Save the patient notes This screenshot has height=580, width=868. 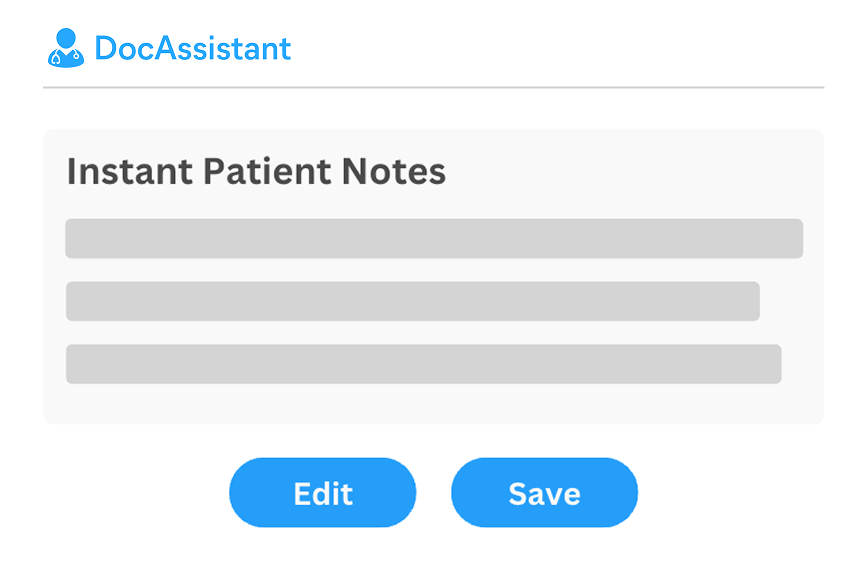pyautogui.click(x=544, y=492)
